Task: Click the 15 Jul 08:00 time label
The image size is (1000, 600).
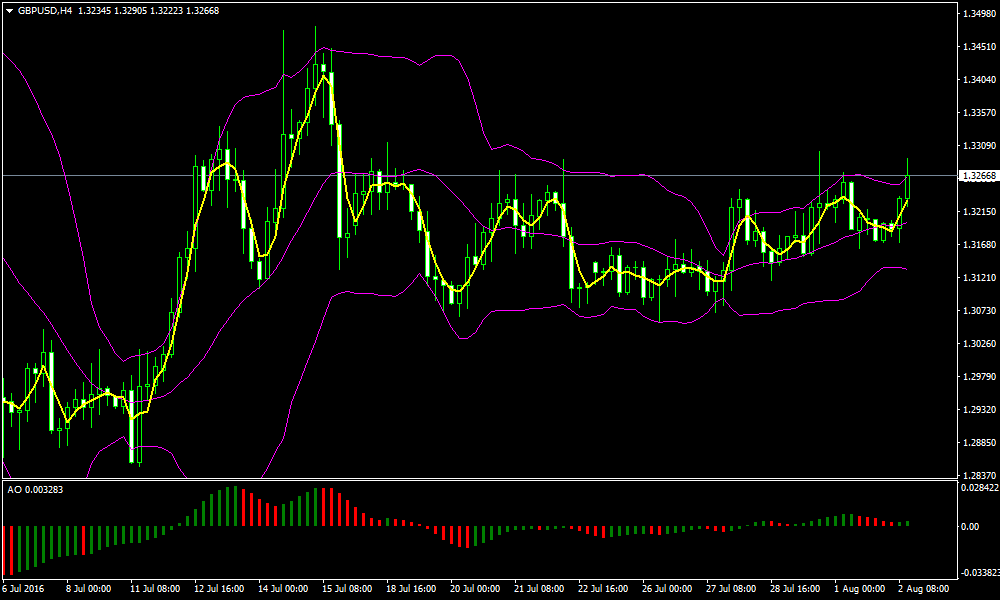Action: (347, 589)
